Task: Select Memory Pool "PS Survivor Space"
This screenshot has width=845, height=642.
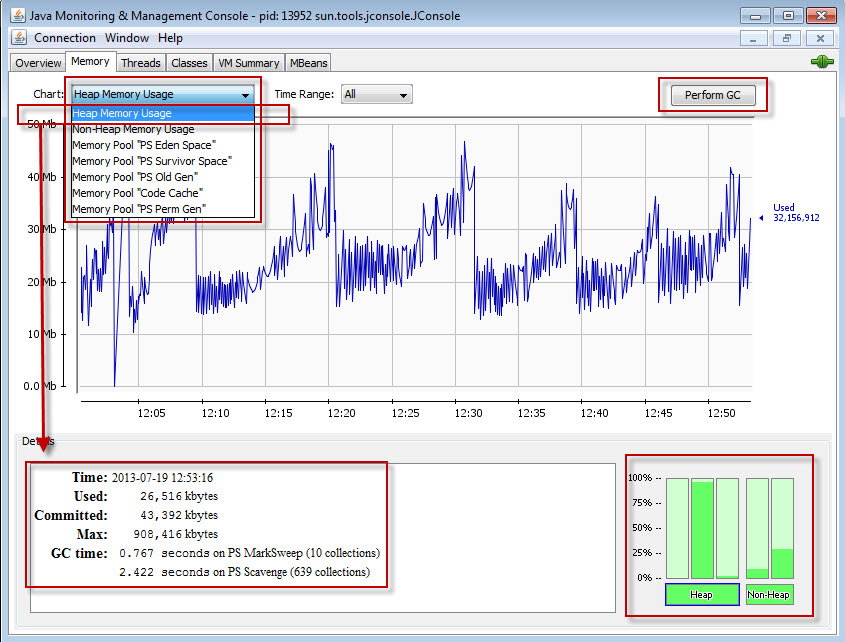Action: pyautogui.click(x=162, y=161)
